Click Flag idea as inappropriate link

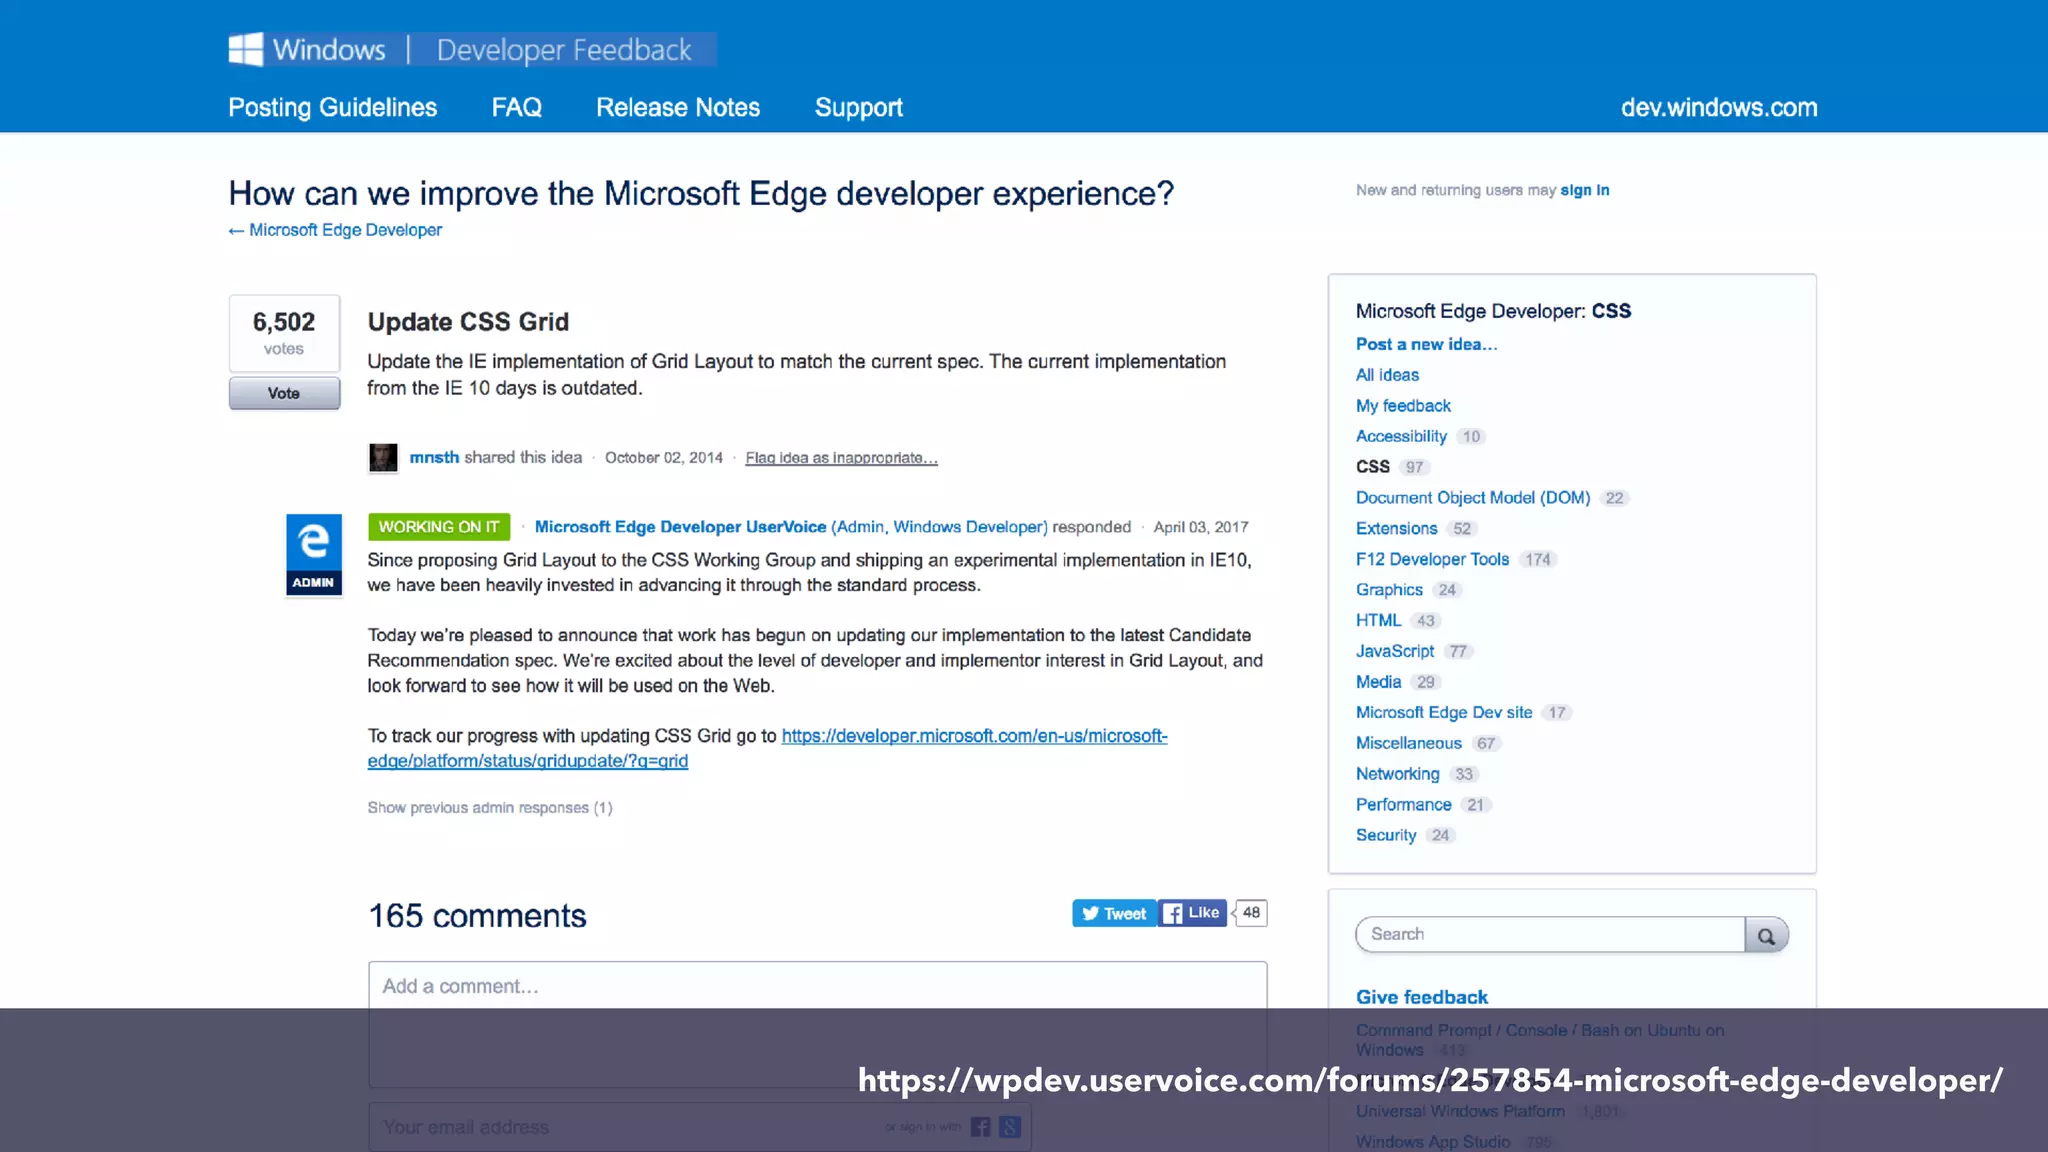(841, 458)
